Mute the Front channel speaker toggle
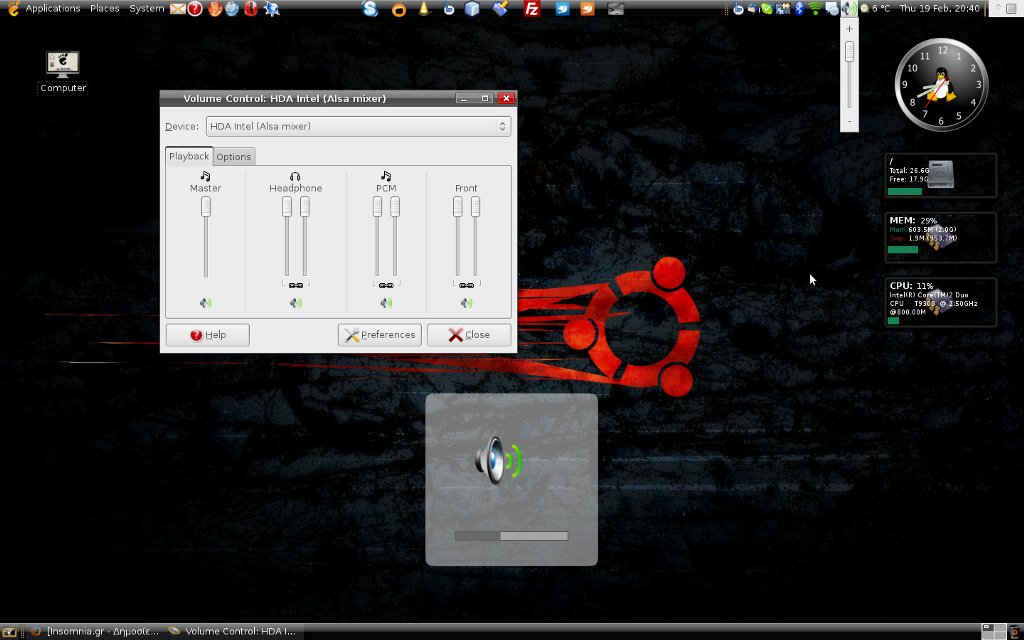The image size is (1024, 640). (x=466, y=303)
